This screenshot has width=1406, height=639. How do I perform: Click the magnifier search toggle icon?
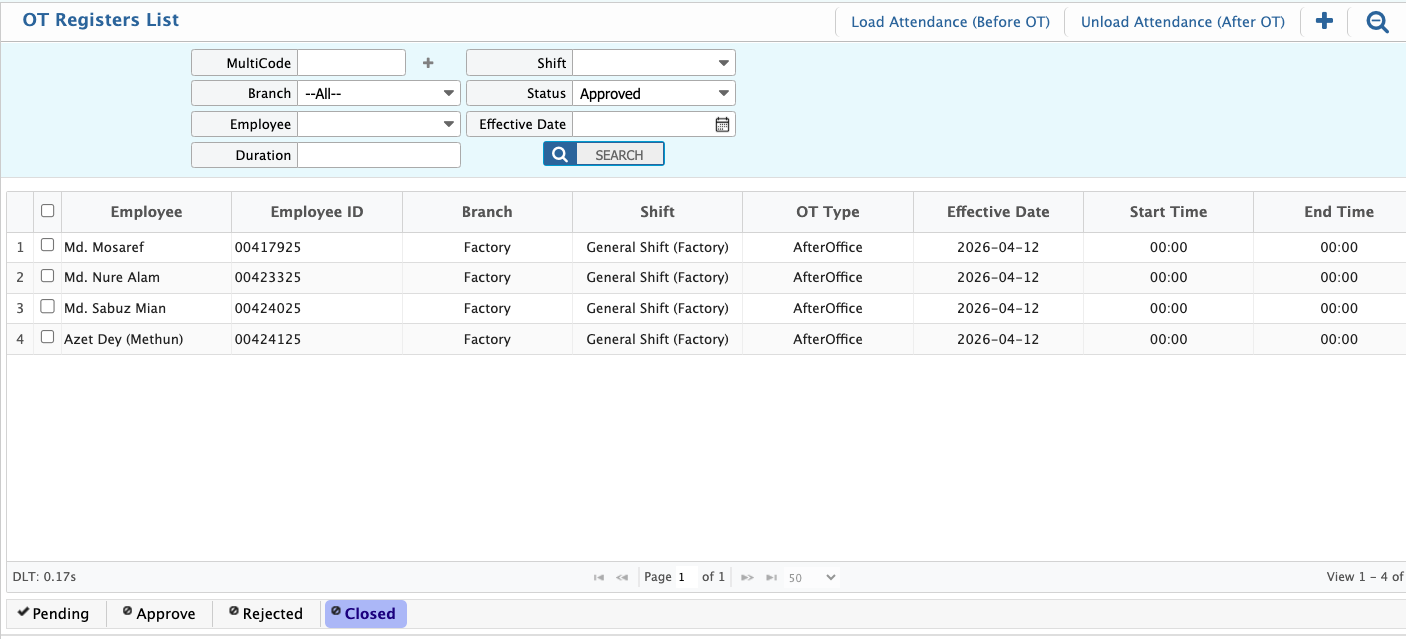coord(1377,22)
